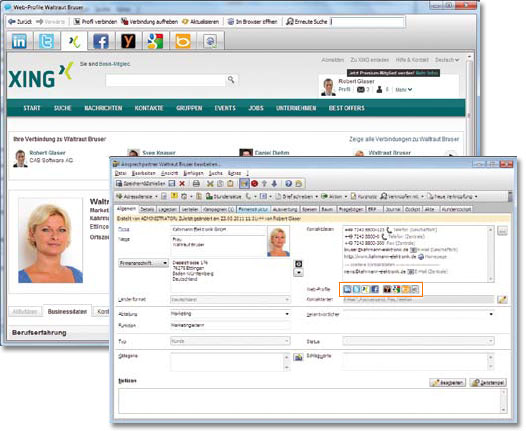Click the ellipsis button beside the Kontaktdaten list

click(502, 231)
